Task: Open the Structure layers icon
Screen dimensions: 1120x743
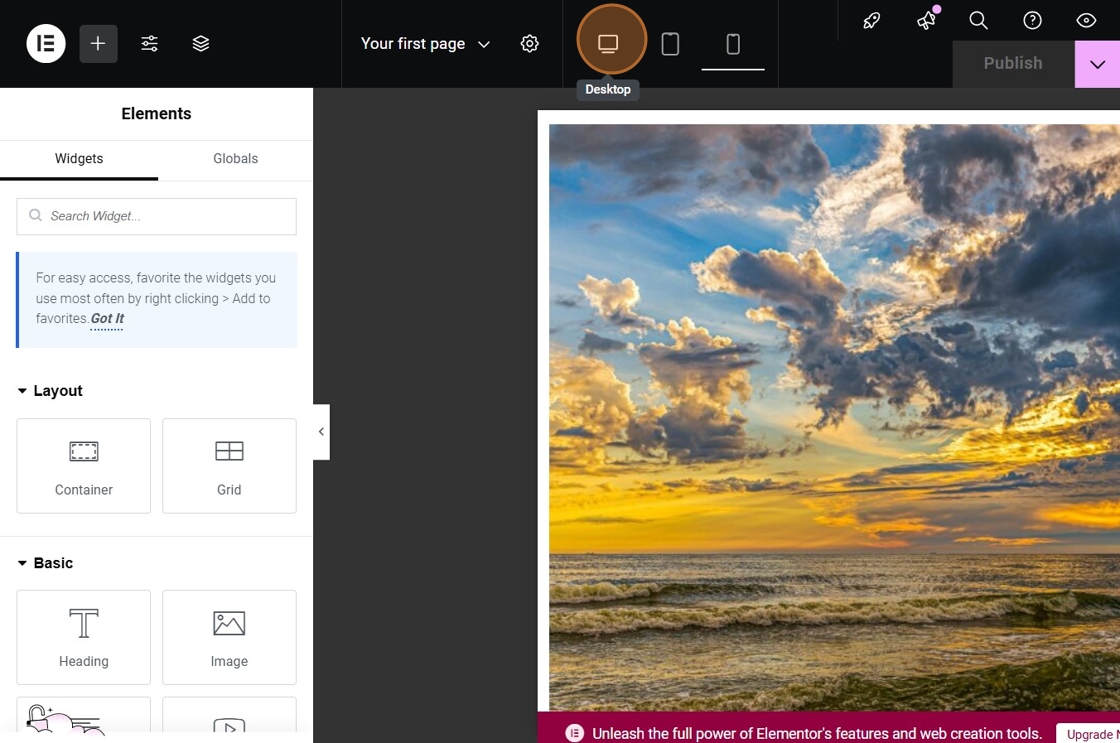Action: (x=201, y=44)
